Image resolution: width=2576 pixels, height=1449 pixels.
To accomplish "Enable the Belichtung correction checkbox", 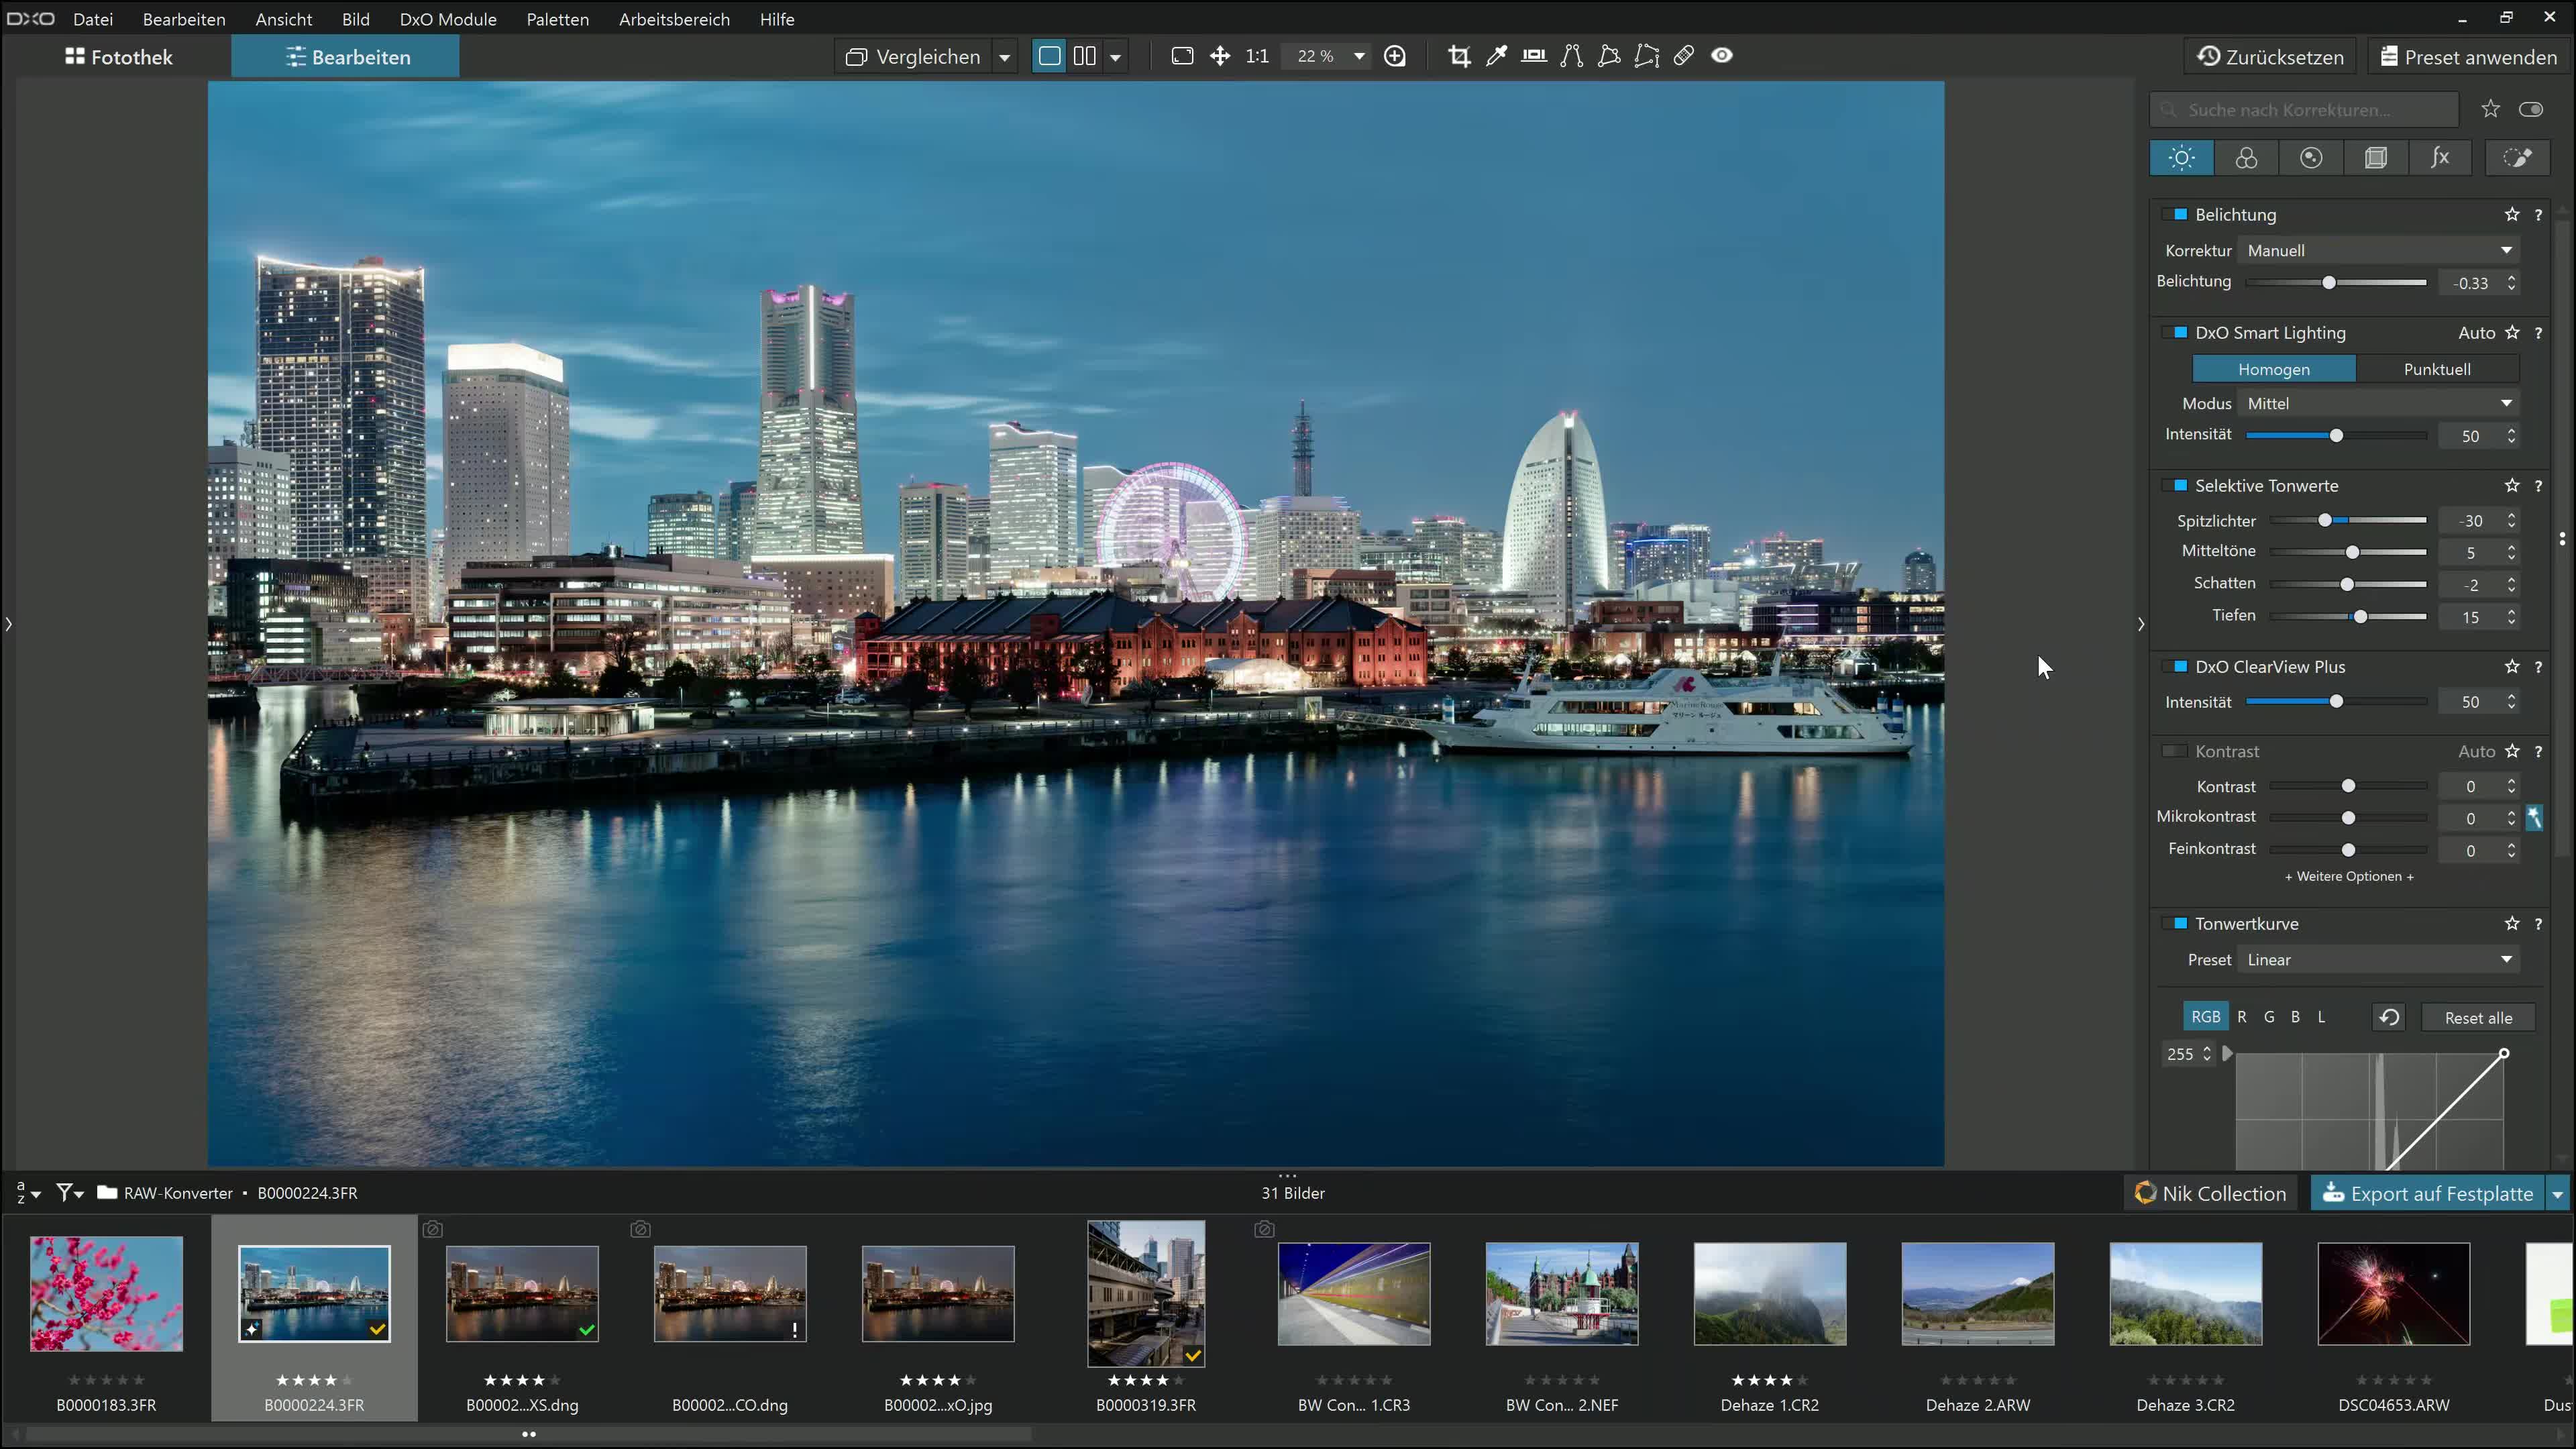I will coord(2176,214).
